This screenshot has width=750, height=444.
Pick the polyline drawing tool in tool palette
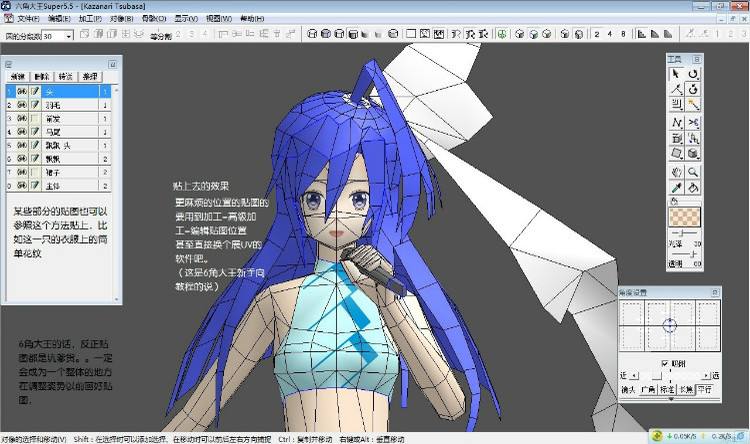676,89
